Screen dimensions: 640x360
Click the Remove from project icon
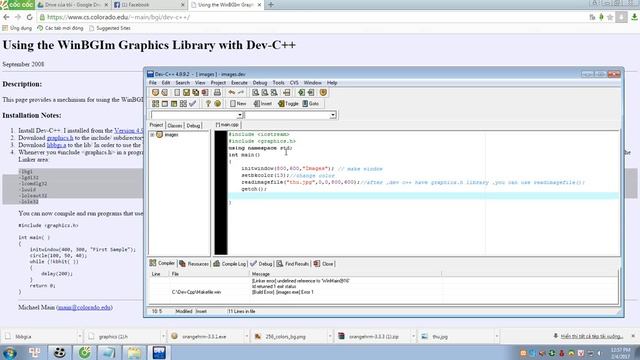[x=311, y=93]
